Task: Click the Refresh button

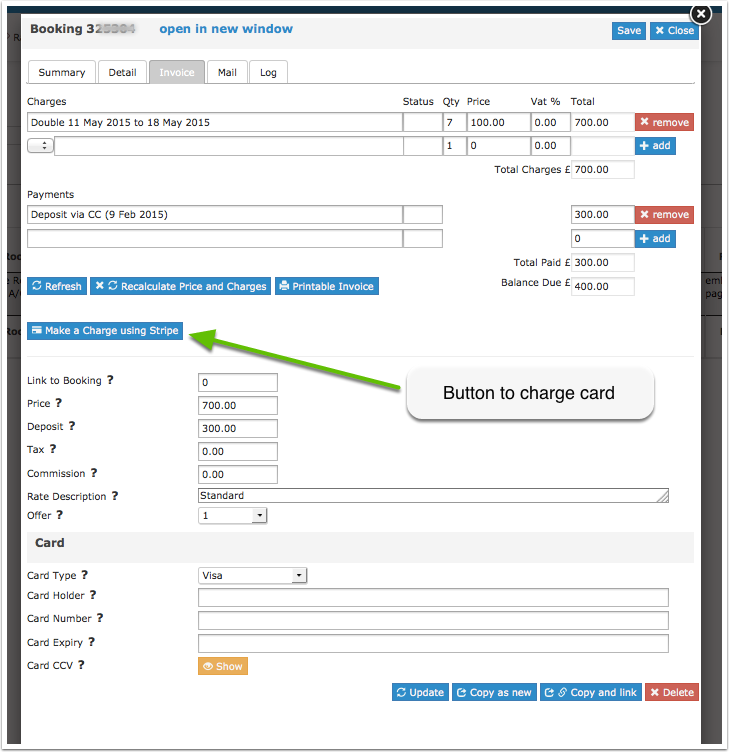Action: click(x=57, y=286)
